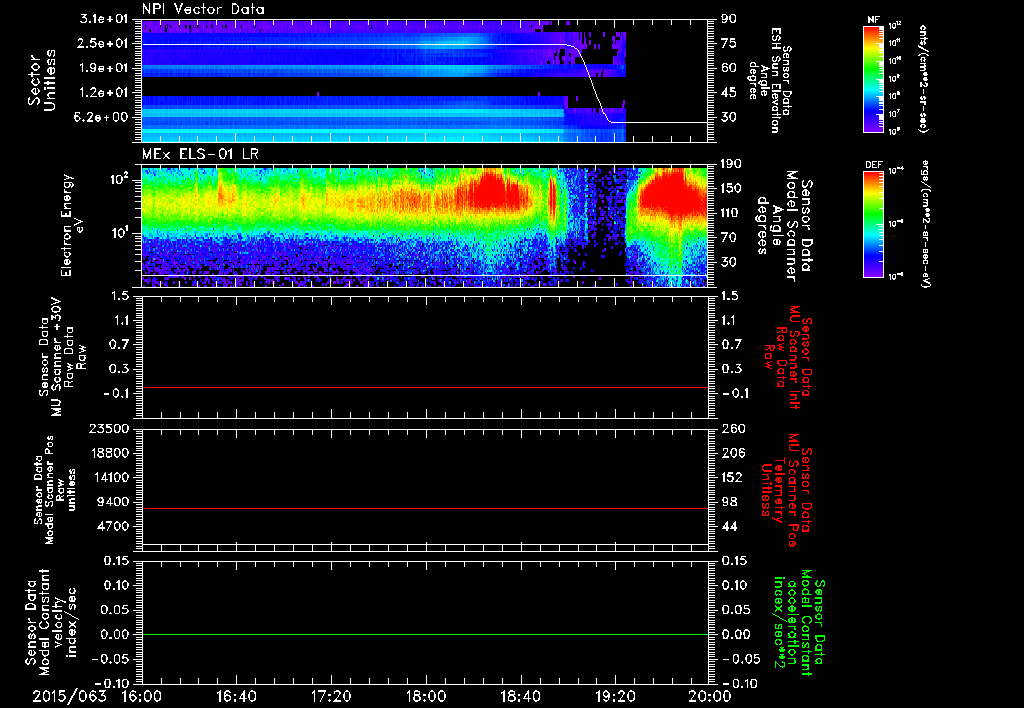The width and height of the screenshot is (1024, 708).
Task: Click the 18:00 time tick label
Action: [426, 696]
